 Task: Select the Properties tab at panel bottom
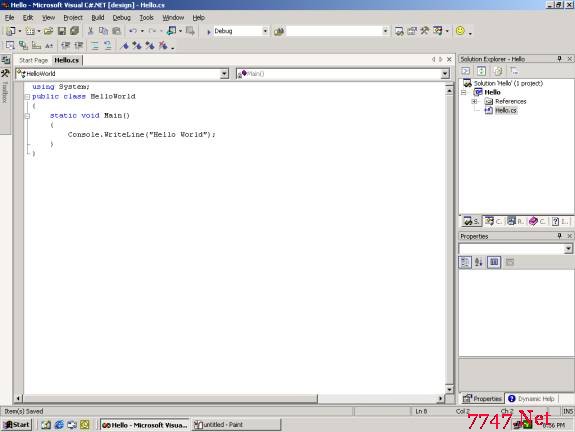pos(482,399)
